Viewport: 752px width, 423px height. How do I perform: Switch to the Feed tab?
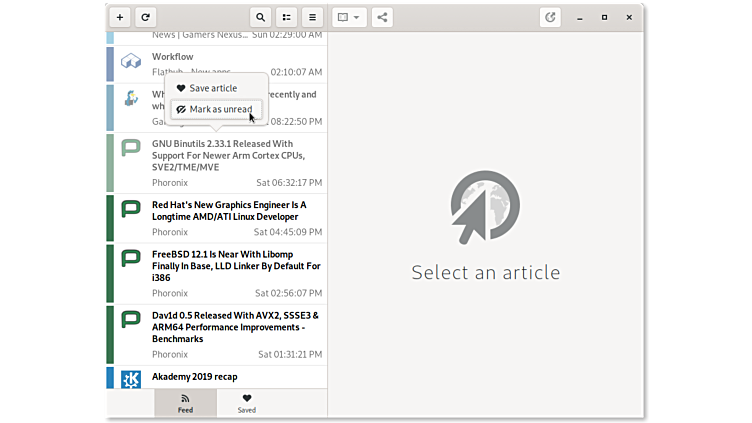coord(185,403)
